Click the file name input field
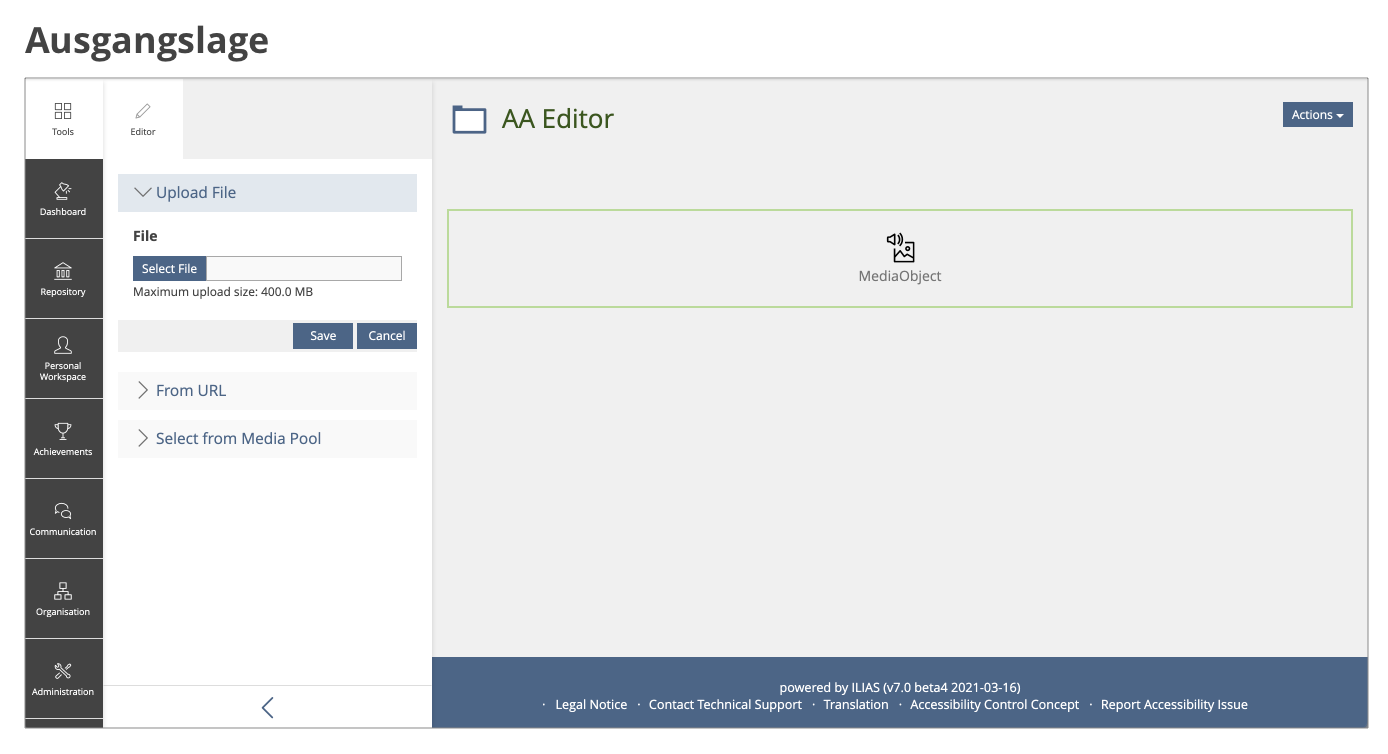 coord(304,268)
